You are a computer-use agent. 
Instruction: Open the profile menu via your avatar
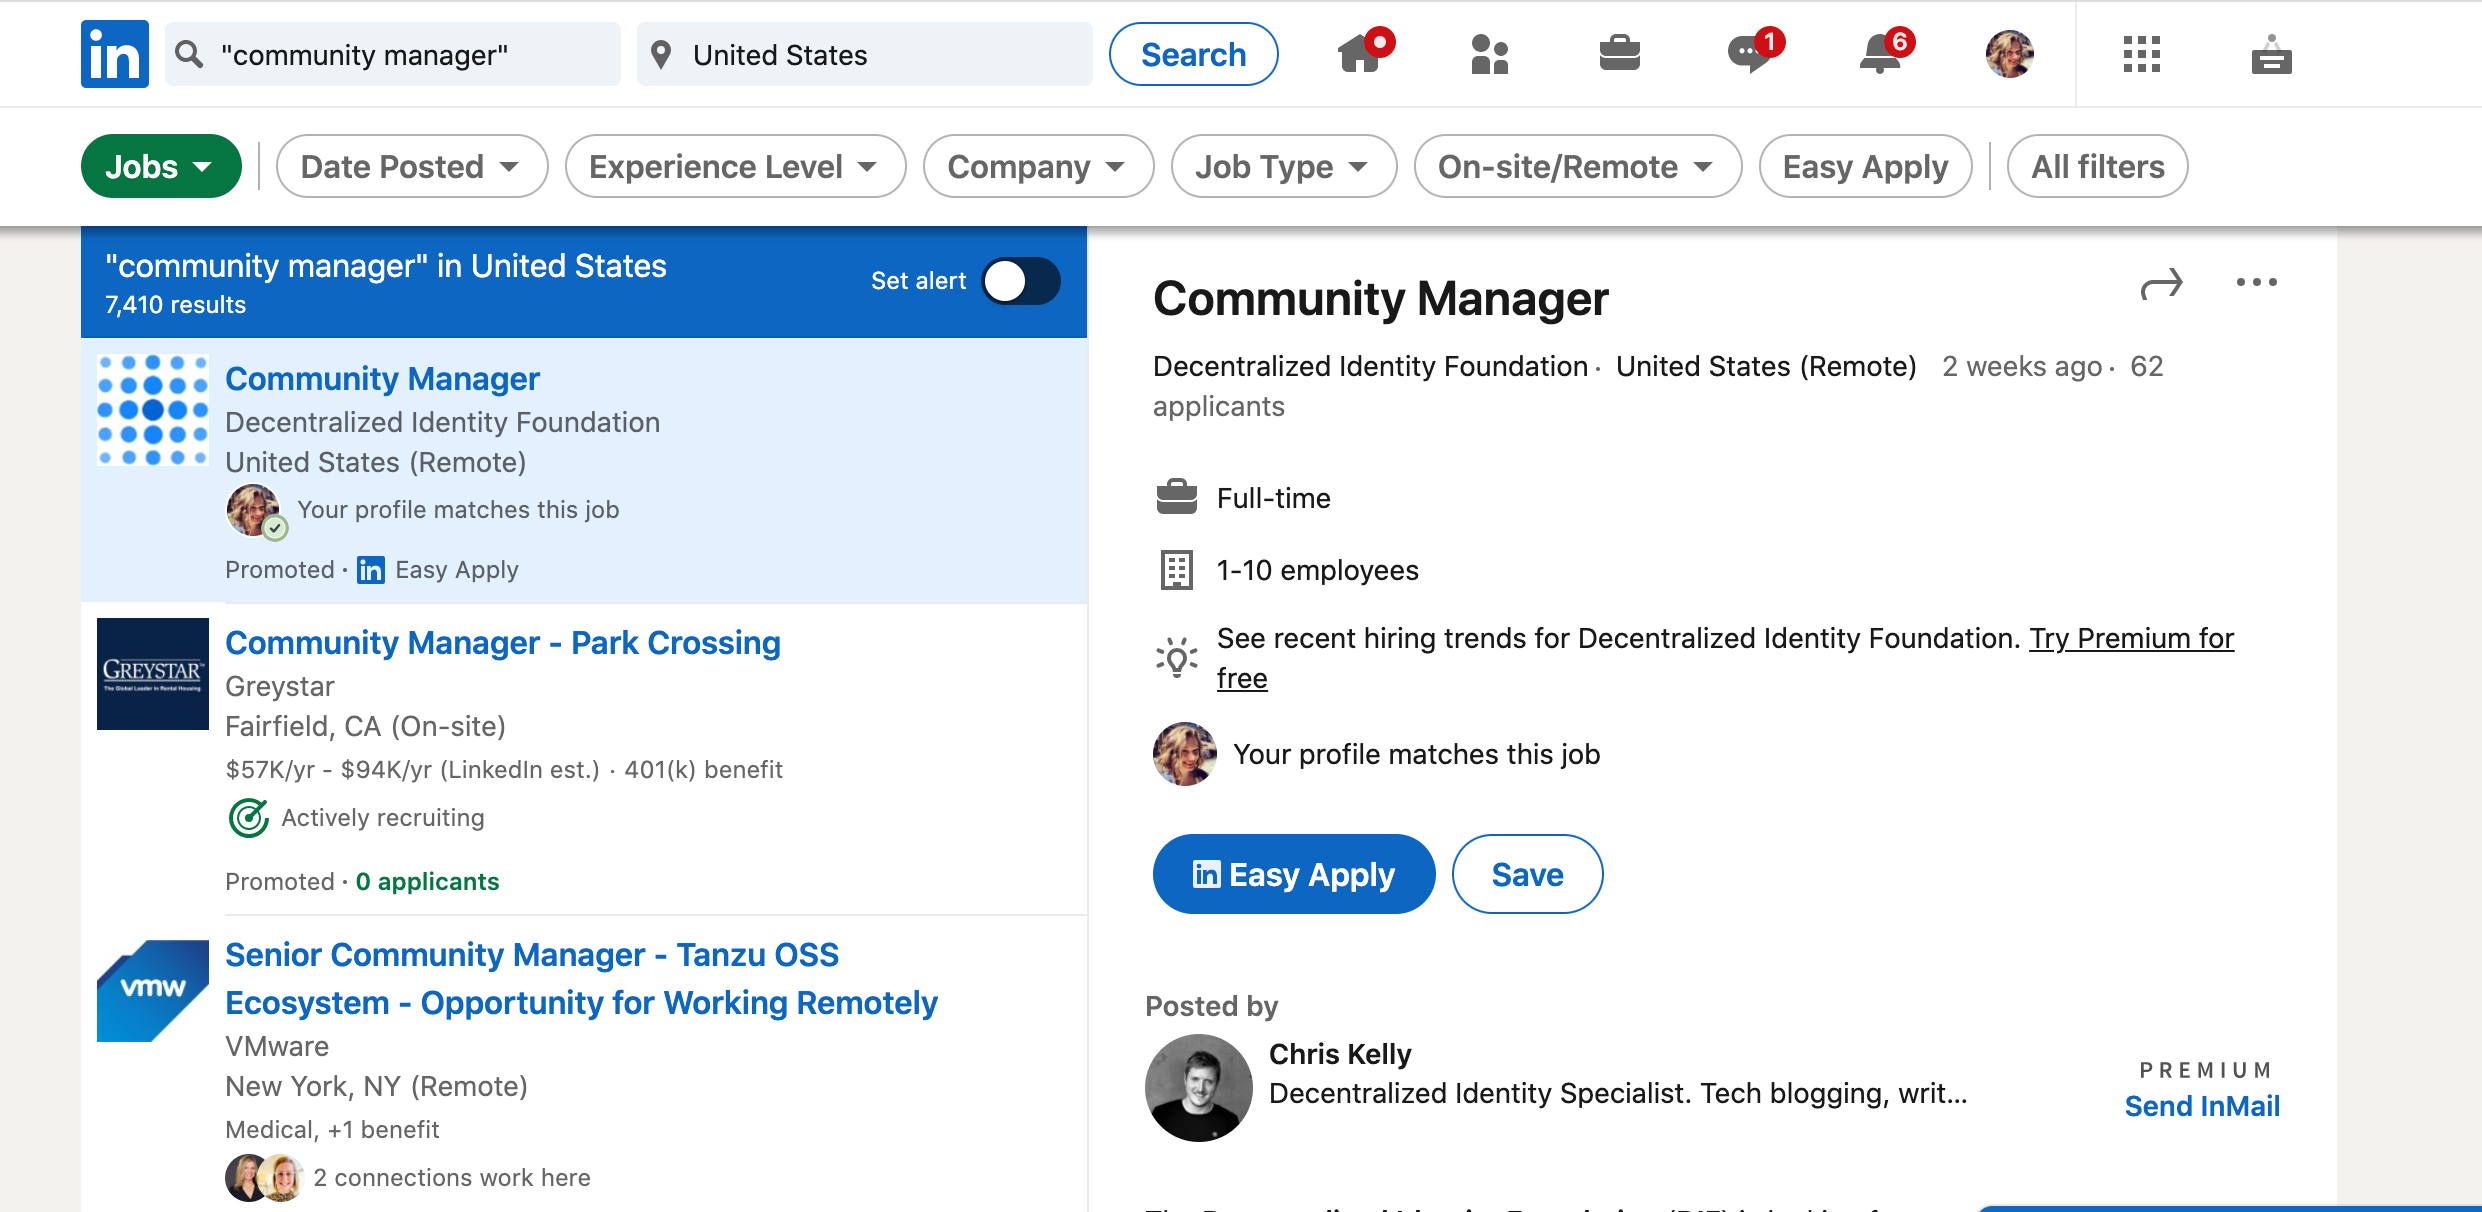point(2010,55)
